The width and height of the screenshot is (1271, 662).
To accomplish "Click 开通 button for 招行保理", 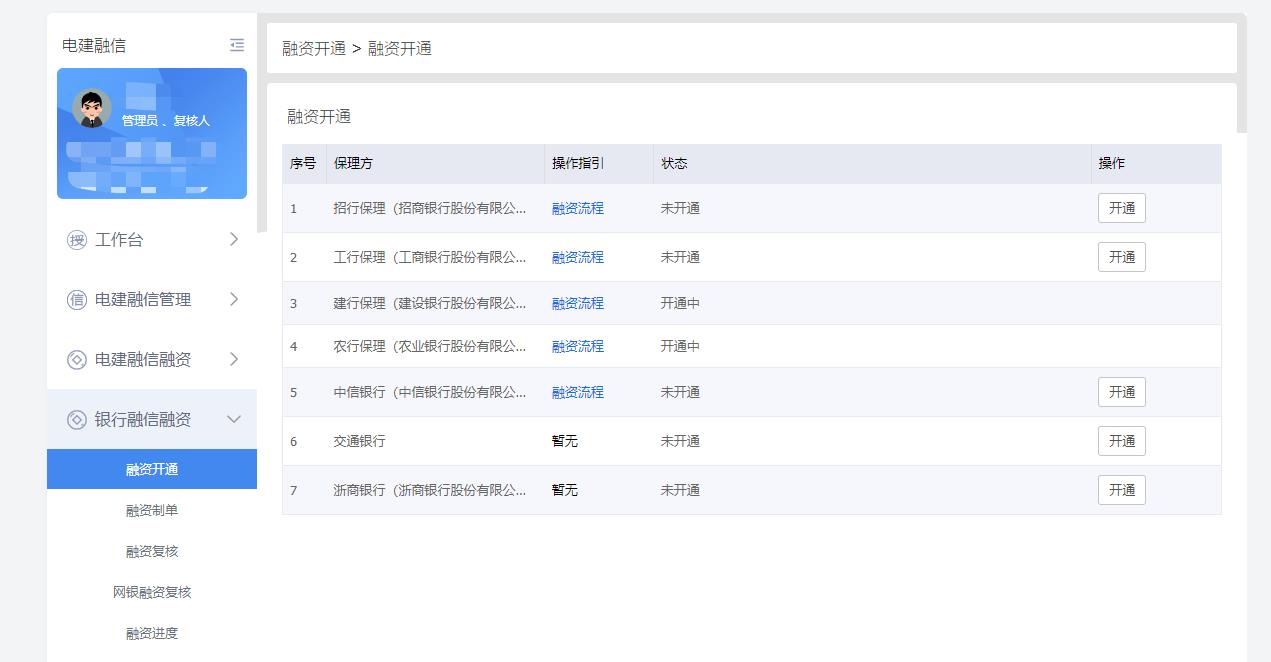I will pos(1121,208).
